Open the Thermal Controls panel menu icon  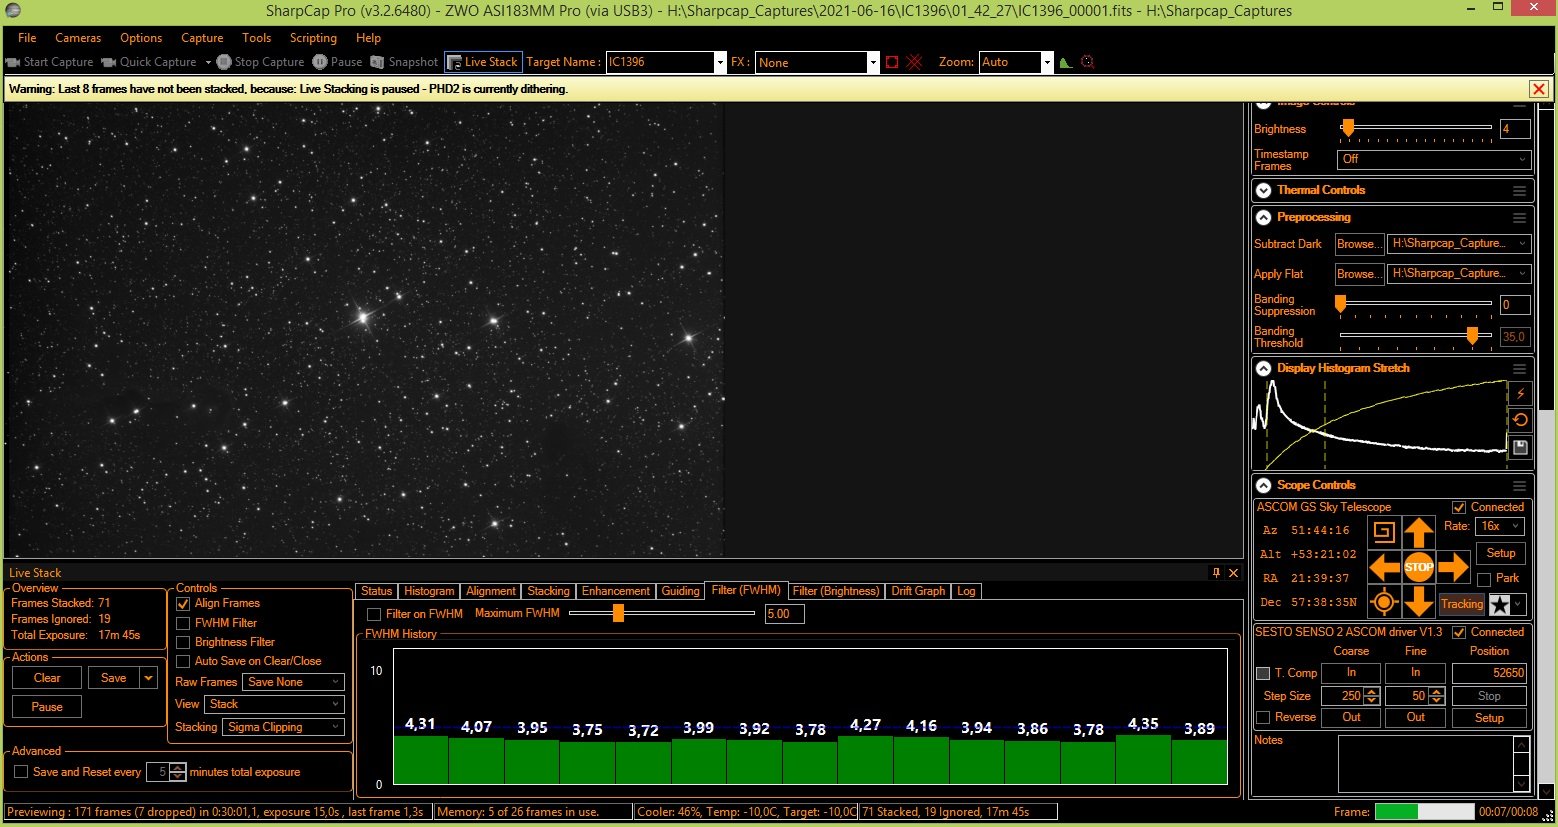[1519, 190]
